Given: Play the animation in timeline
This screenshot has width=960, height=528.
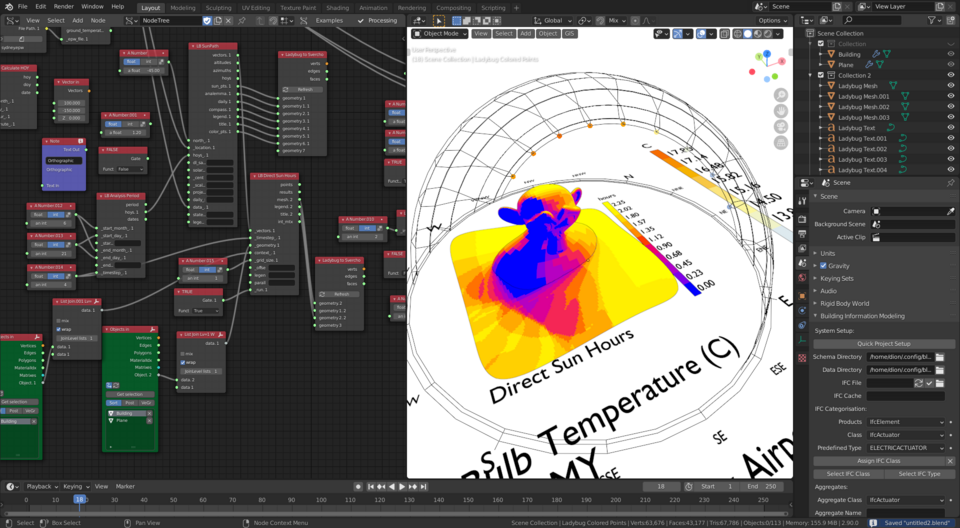Looking at the screenshot, I should point(402,486).
